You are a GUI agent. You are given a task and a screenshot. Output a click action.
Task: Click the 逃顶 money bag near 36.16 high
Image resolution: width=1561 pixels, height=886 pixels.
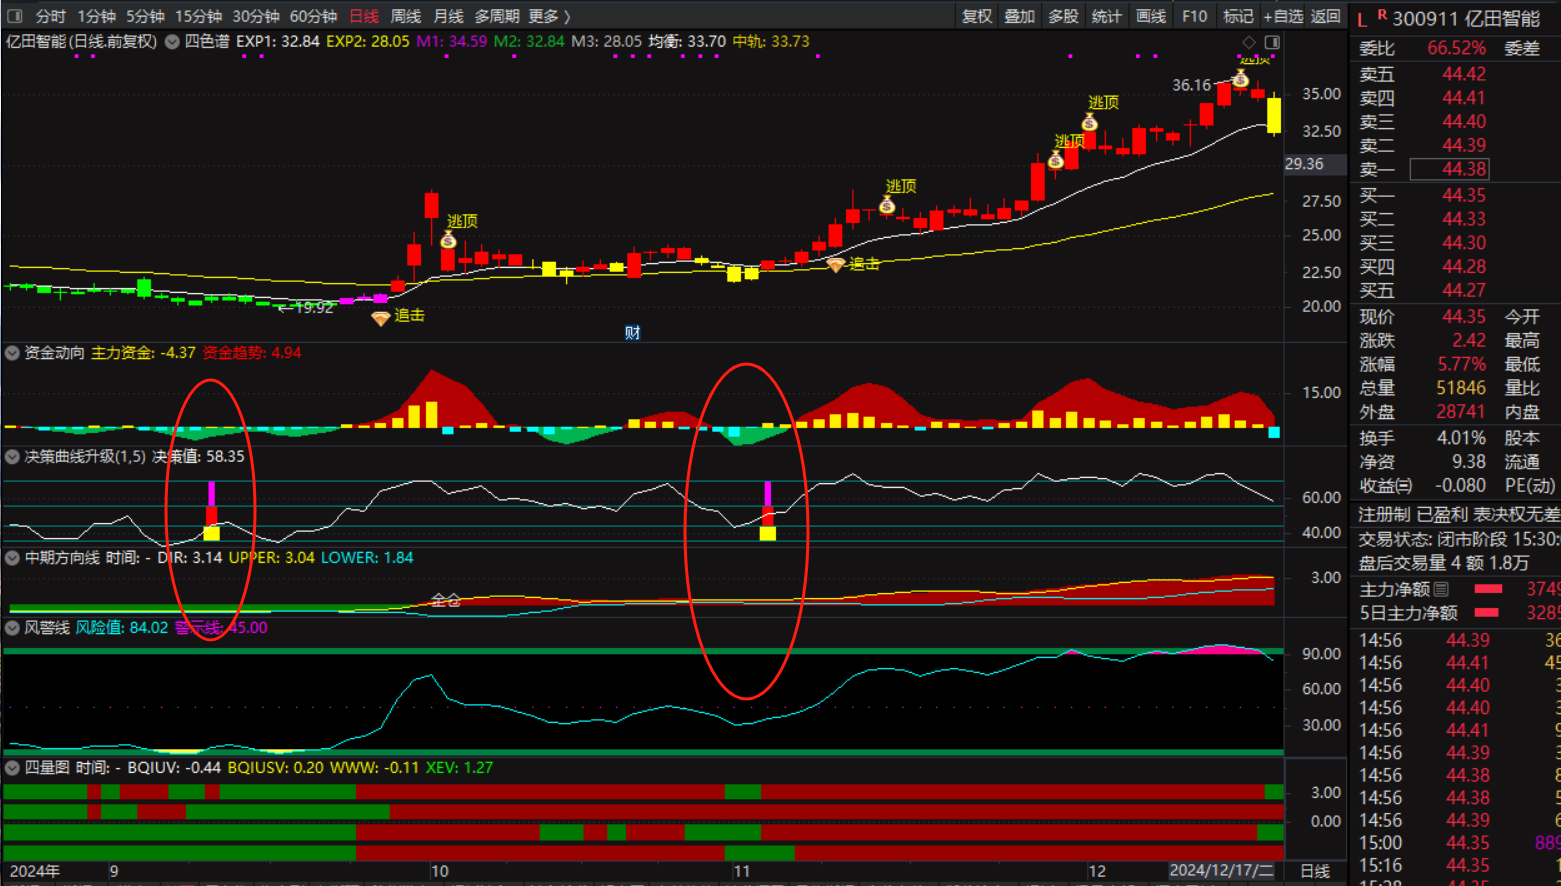(1240, 79)
